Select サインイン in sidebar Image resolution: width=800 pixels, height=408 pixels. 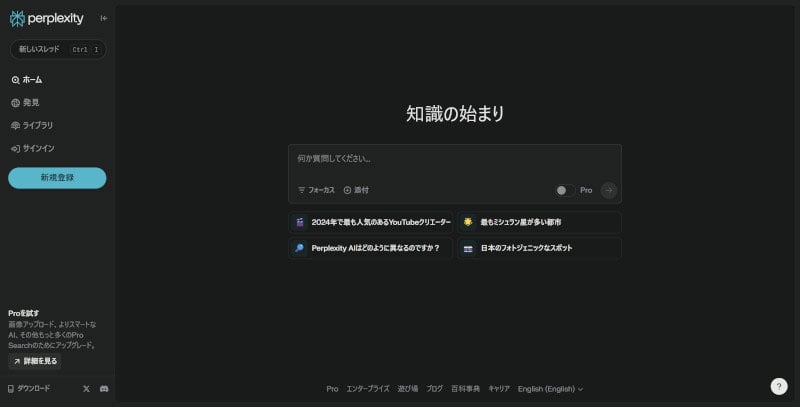[x=33, y=148]
